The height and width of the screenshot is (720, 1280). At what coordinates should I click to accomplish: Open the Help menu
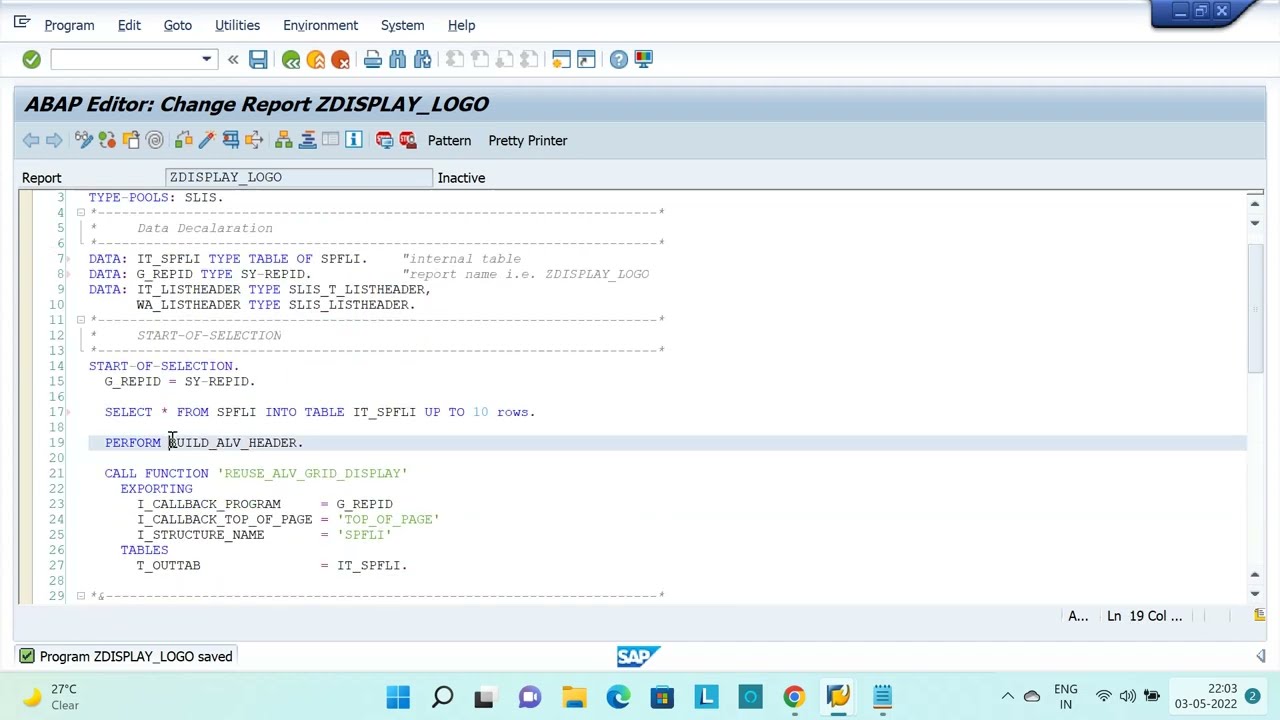tap(461, 25)
